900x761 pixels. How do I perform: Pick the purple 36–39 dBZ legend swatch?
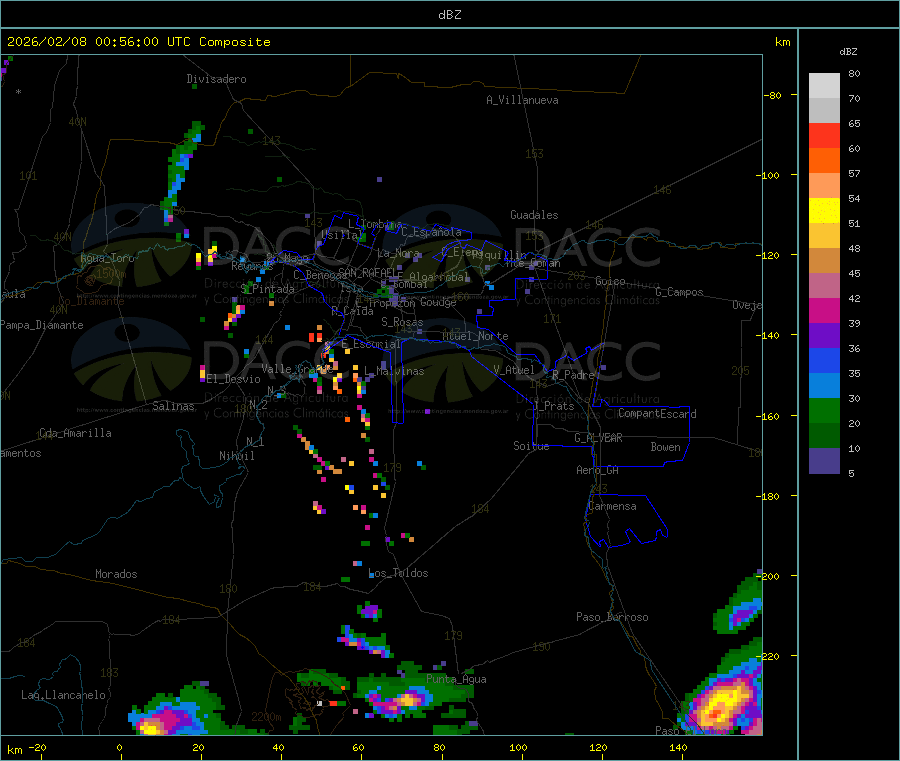824,335
